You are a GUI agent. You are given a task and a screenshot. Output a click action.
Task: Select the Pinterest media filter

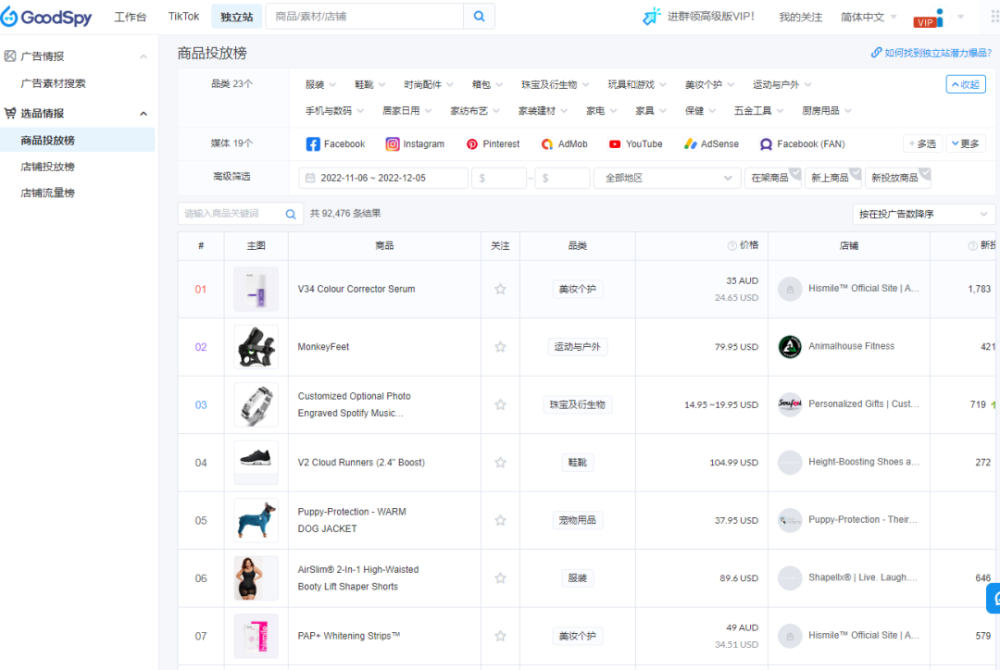pyautogui.click(x=493, y=144)
